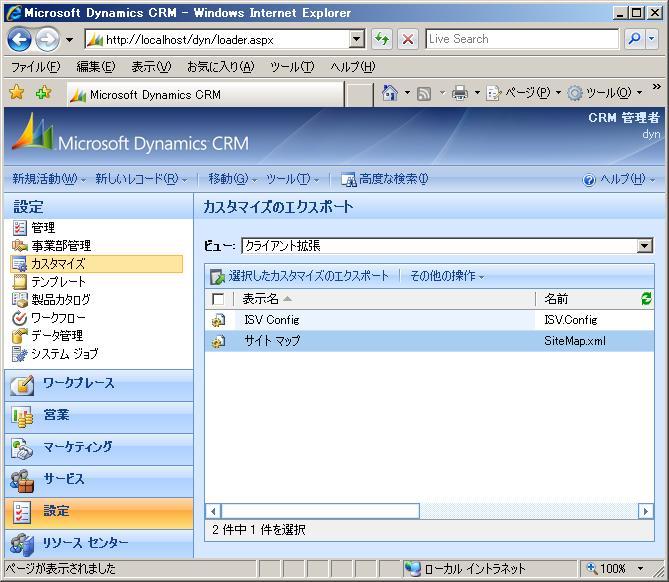Image resolution: width=669 pixels, height=582 pixels.
Task: Open the search provider dropdown arrow
Action: pos(652,39)
